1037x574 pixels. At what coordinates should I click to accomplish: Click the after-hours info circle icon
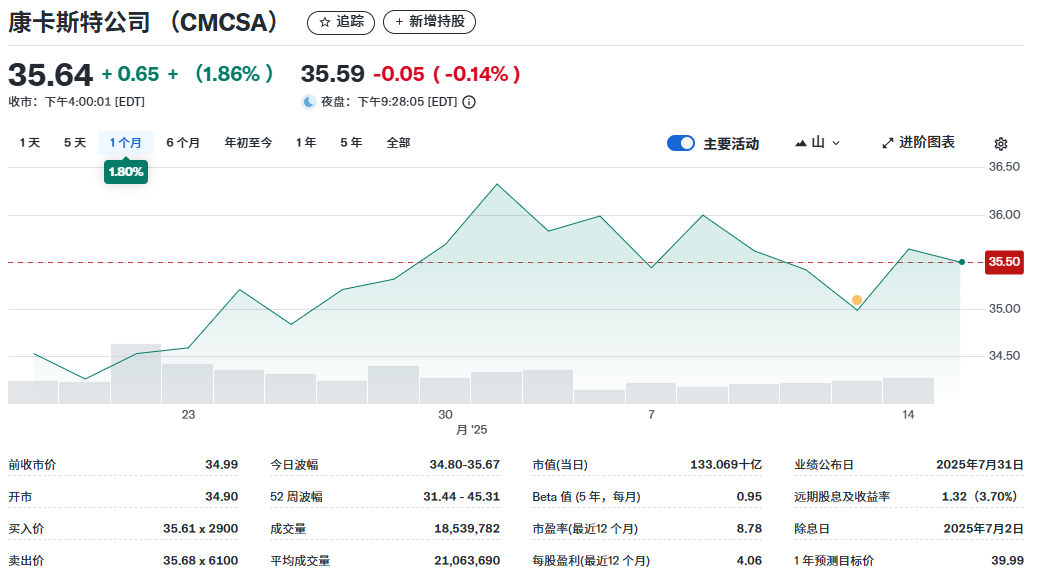tap(469, 102)
